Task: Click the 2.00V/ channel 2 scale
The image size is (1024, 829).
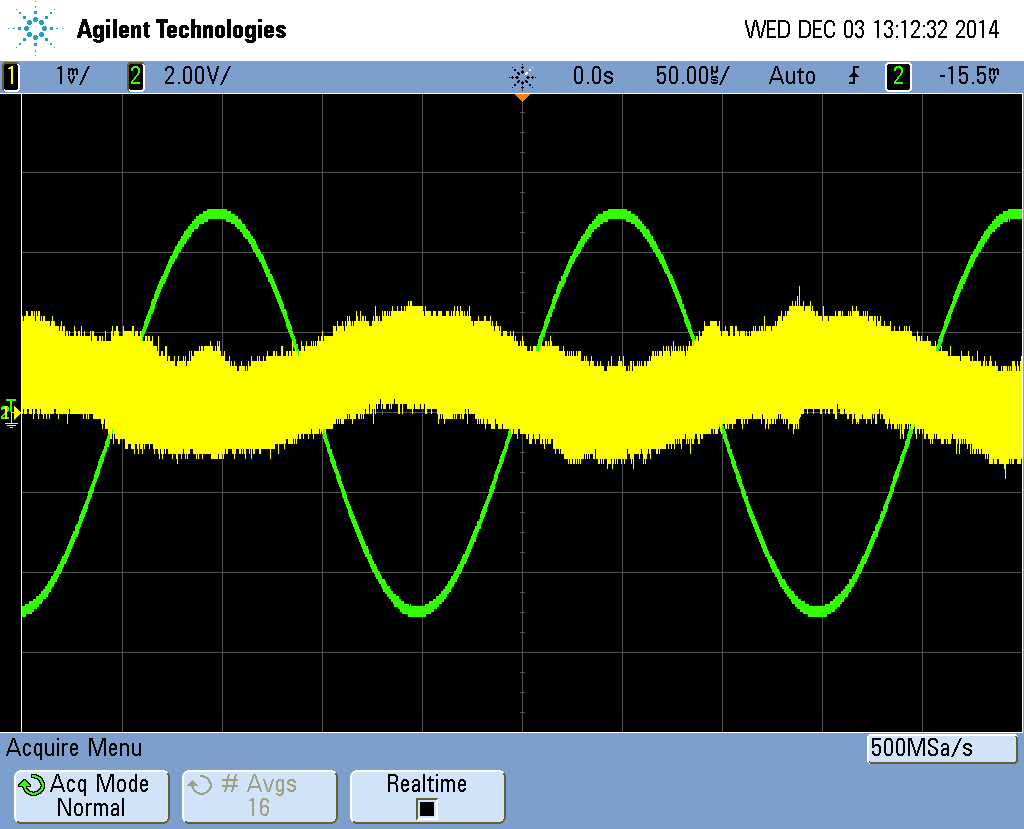Action: tap(197, 76)
